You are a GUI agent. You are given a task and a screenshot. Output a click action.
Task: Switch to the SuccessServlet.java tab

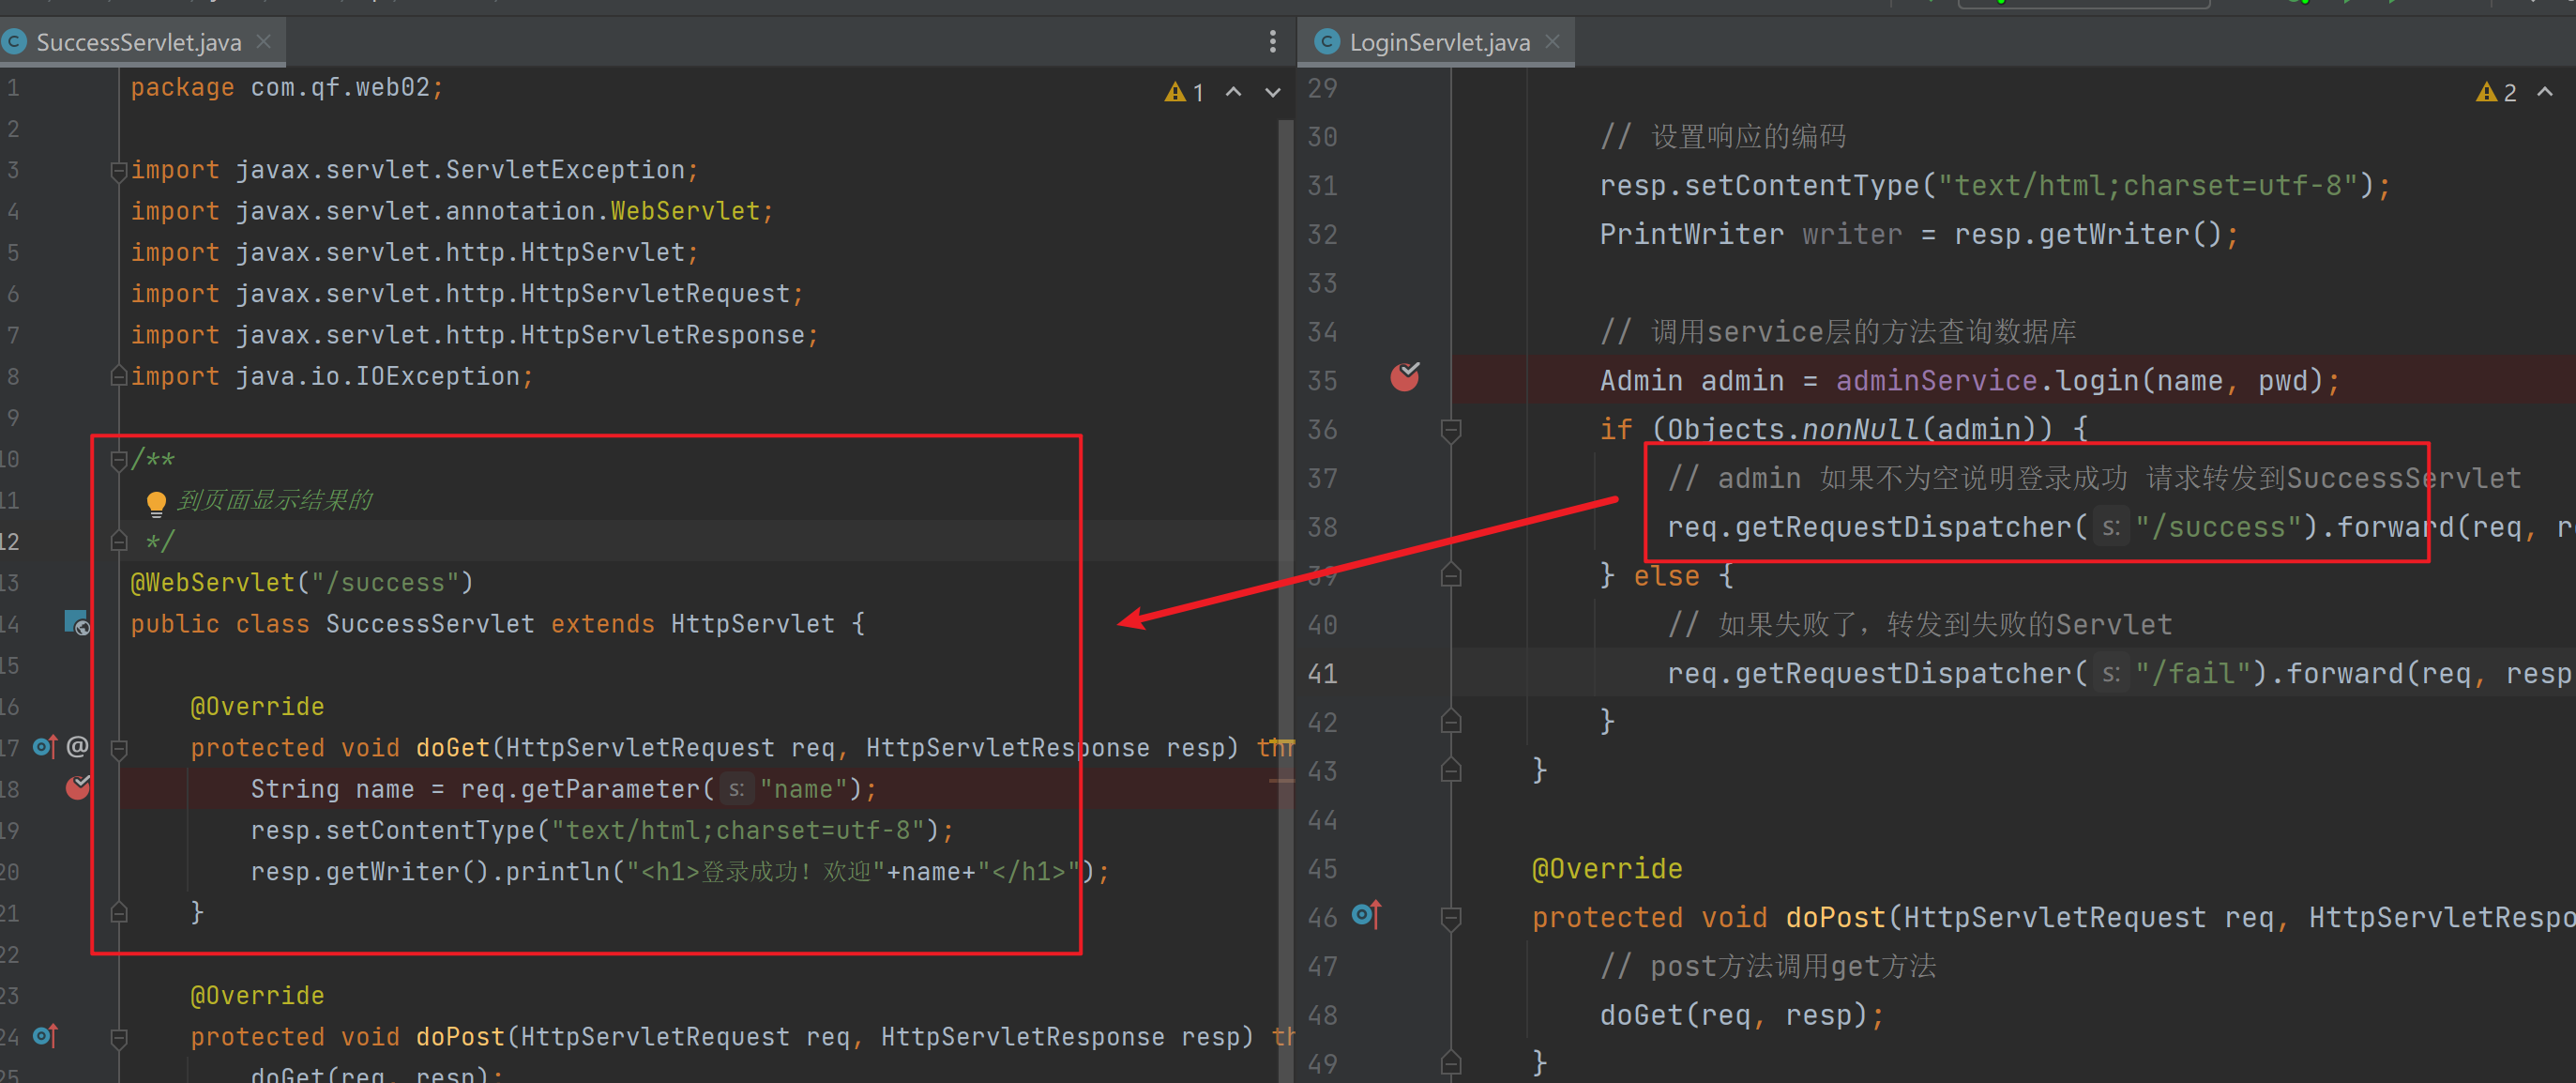(138, 42)
